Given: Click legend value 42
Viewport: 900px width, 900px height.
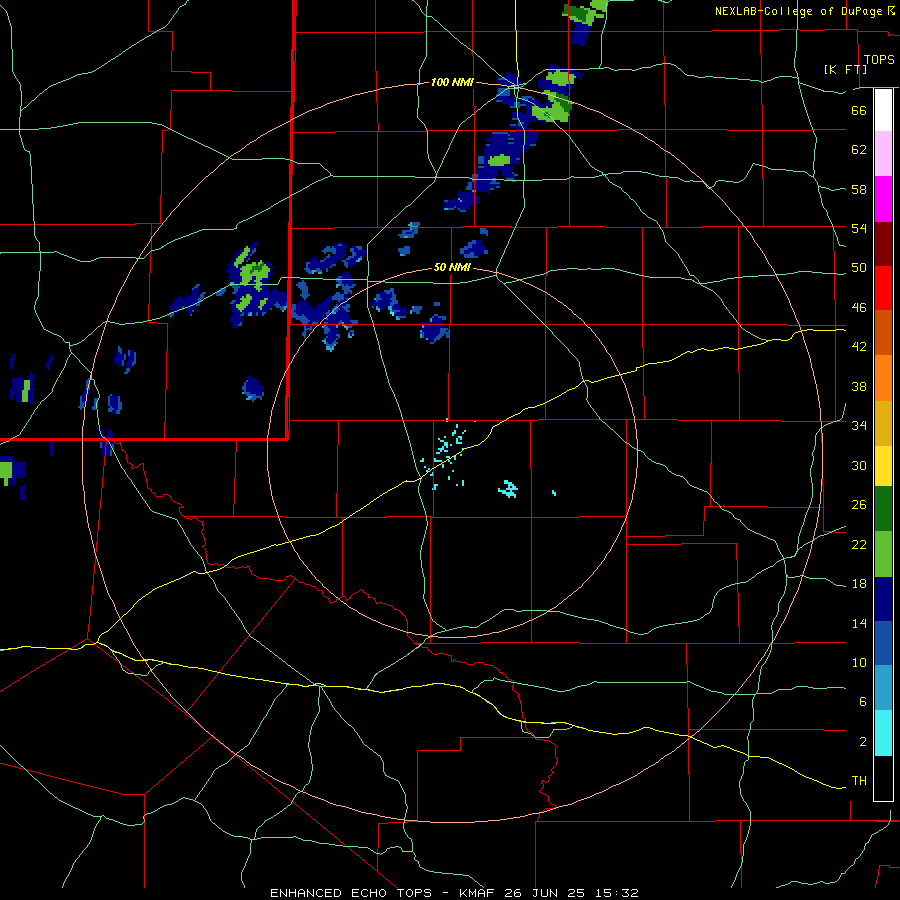Looking at the screenshot, I should [859, 347].
